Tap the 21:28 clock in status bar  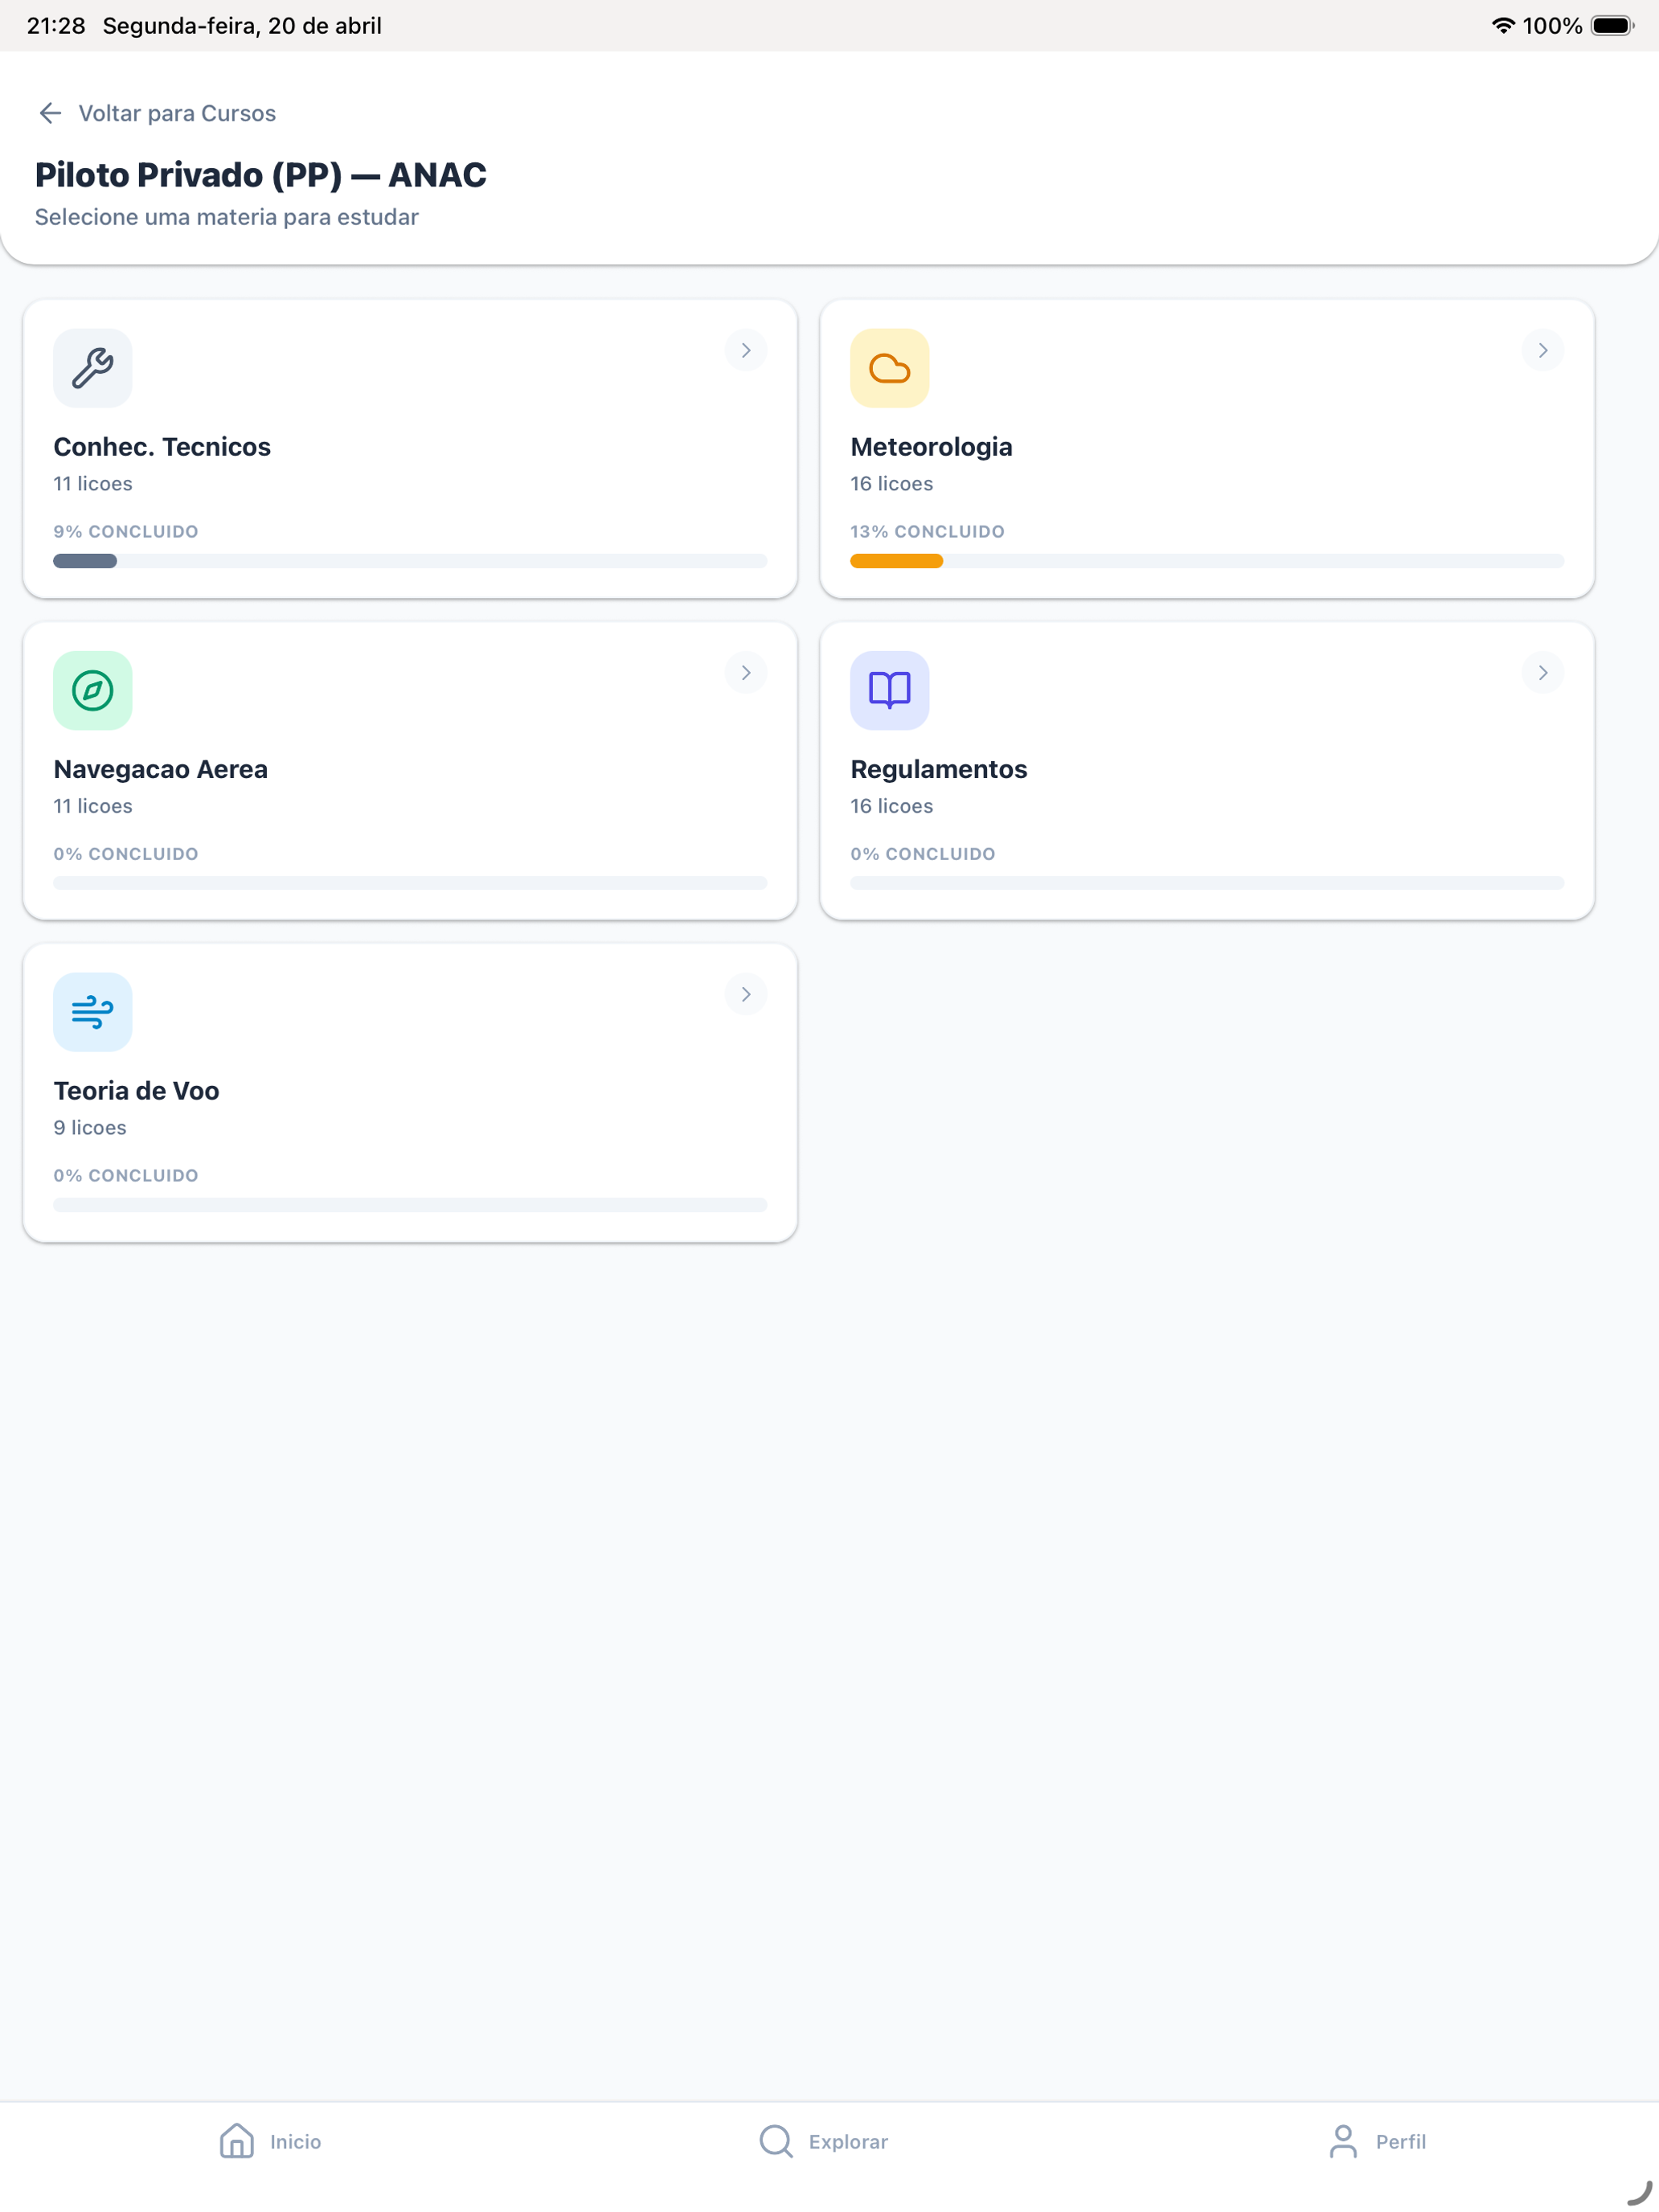56,26
